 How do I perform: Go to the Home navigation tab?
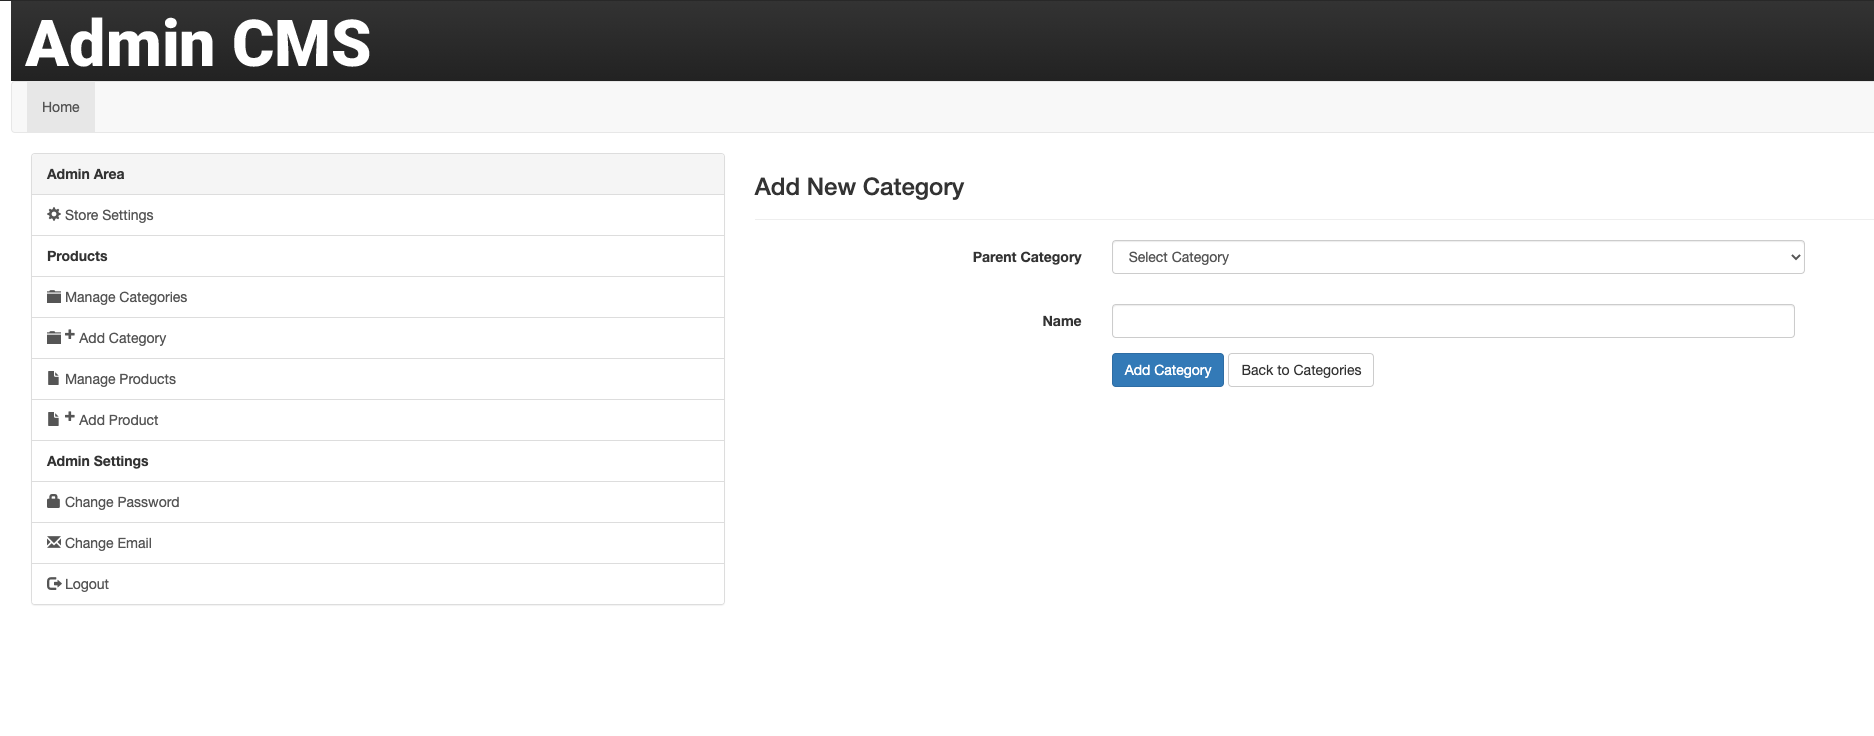point(61,107)
